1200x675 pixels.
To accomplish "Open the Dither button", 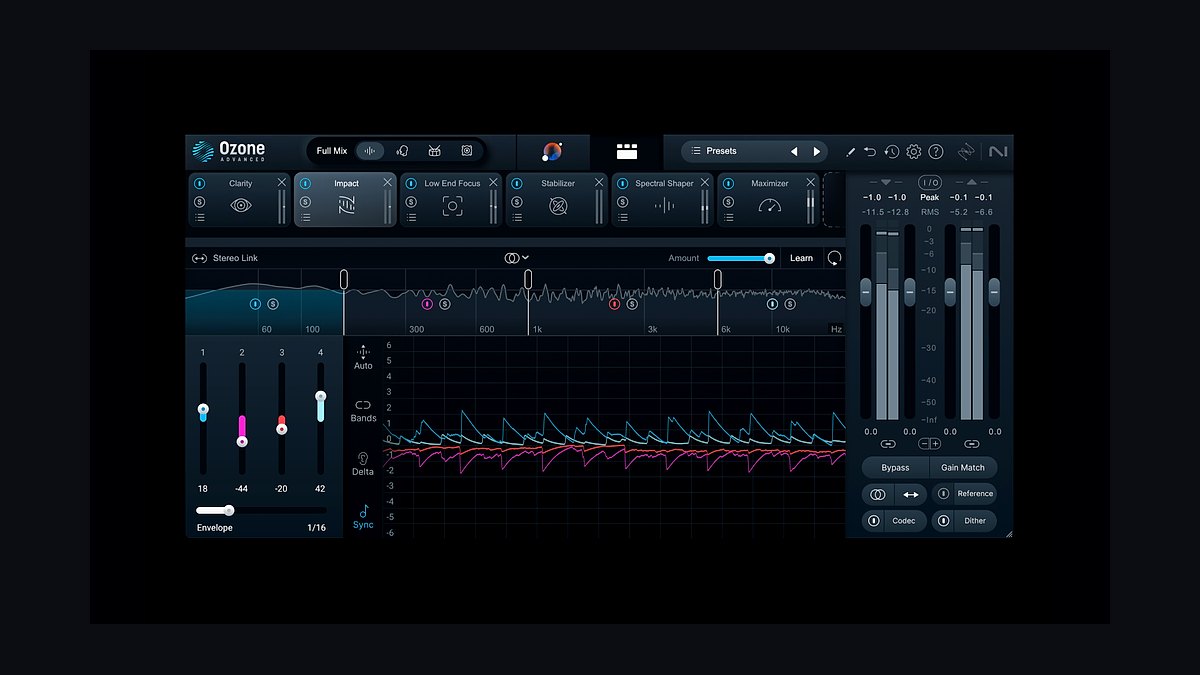I will point(975,521).
